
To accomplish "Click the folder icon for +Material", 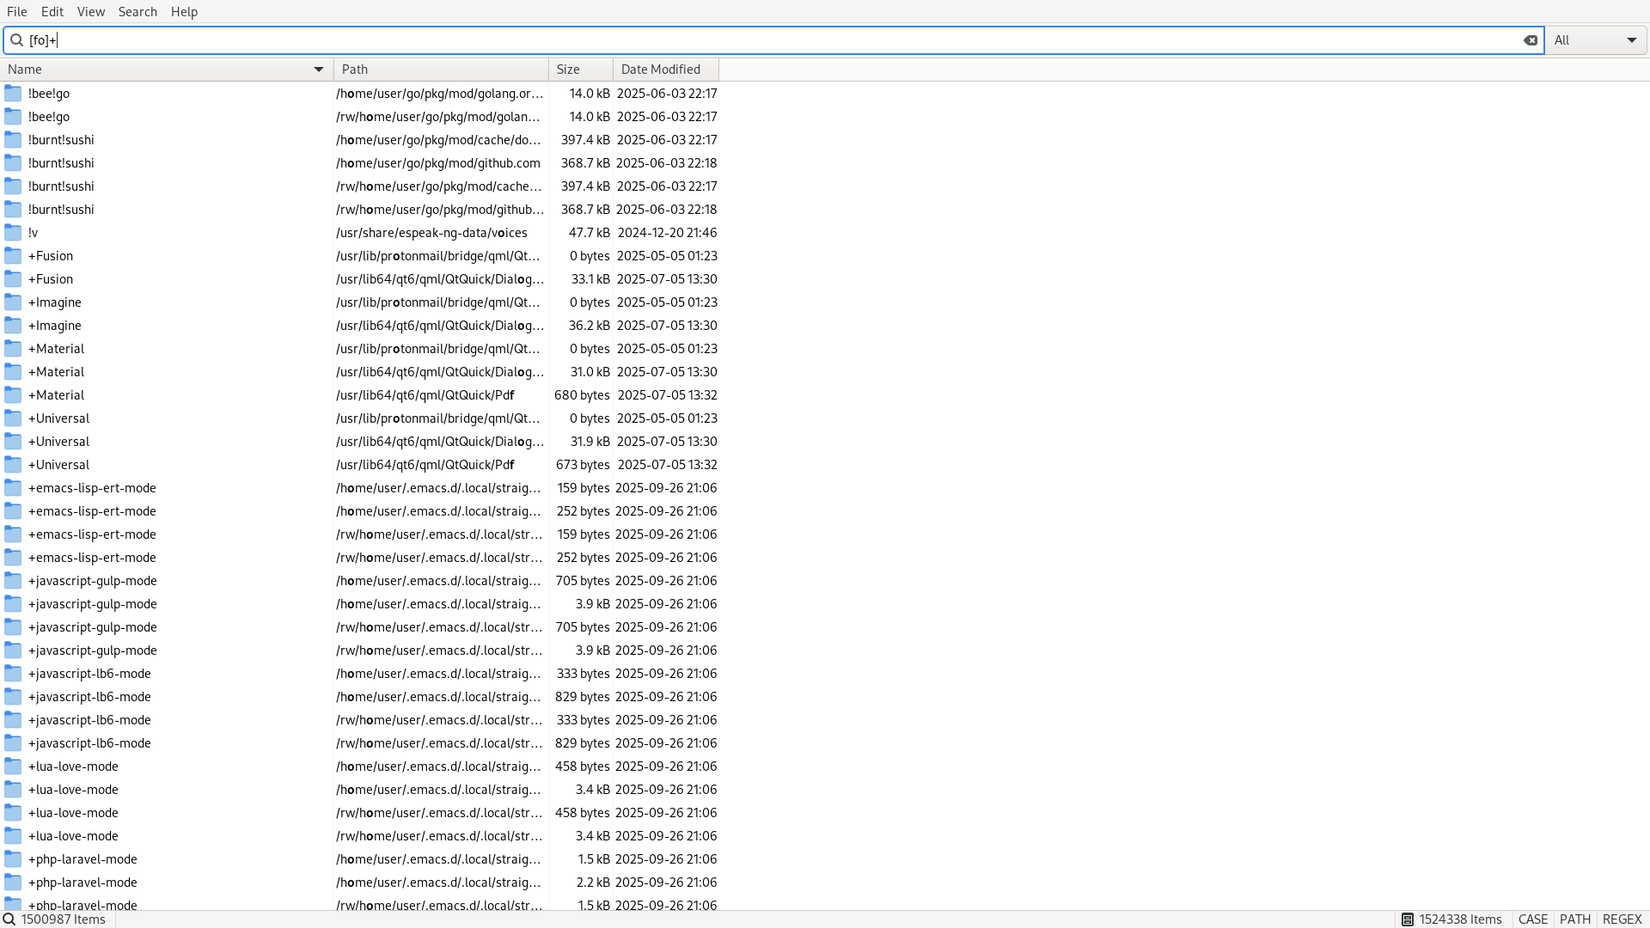I will click(12, 348).
